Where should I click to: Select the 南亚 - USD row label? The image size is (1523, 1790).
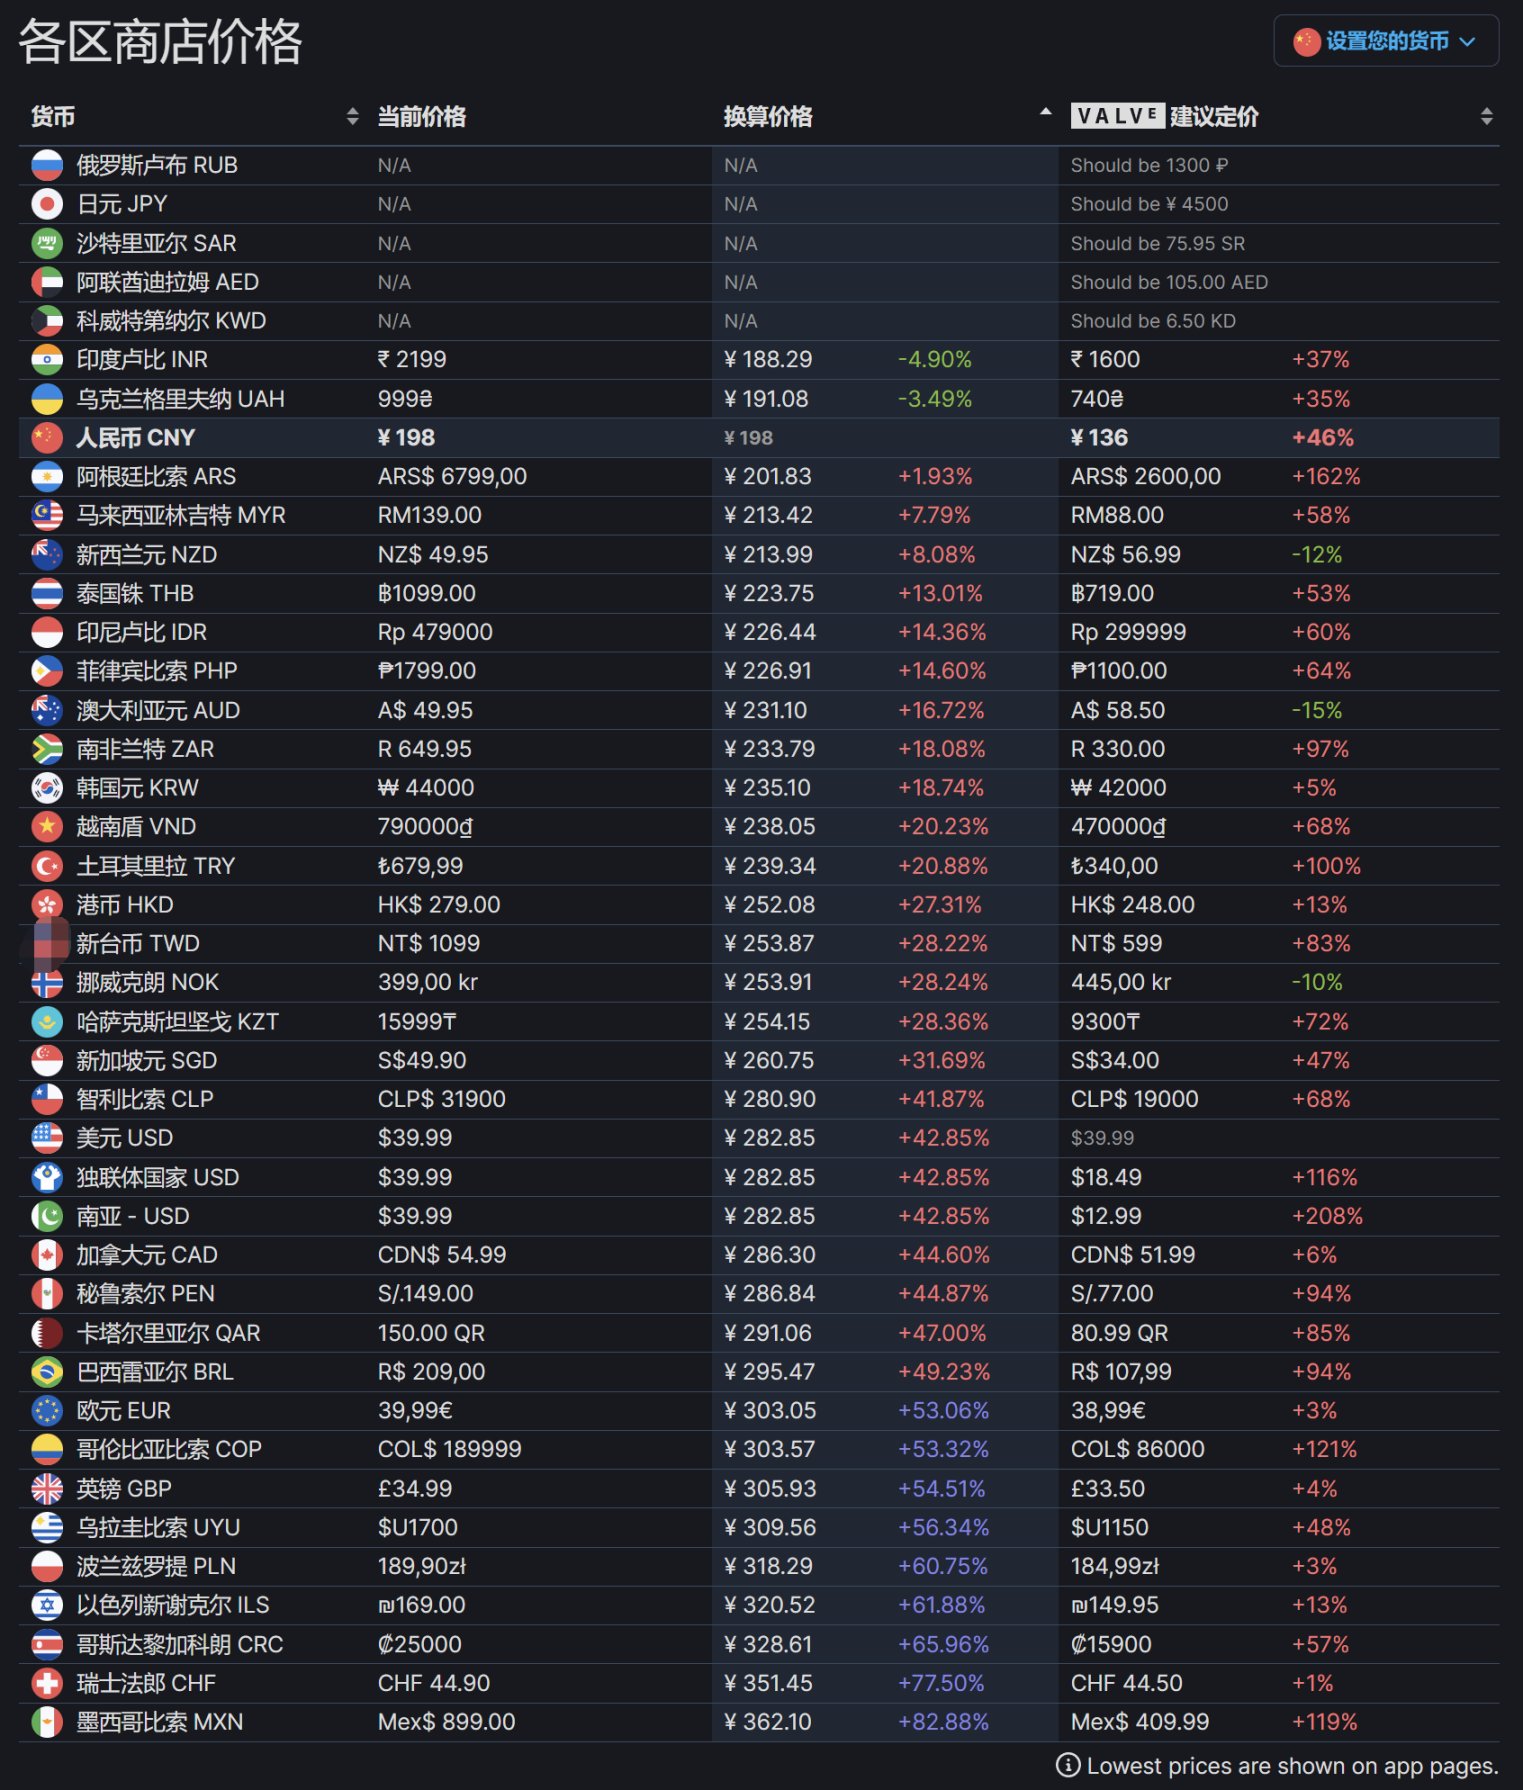click(133, 1216)
